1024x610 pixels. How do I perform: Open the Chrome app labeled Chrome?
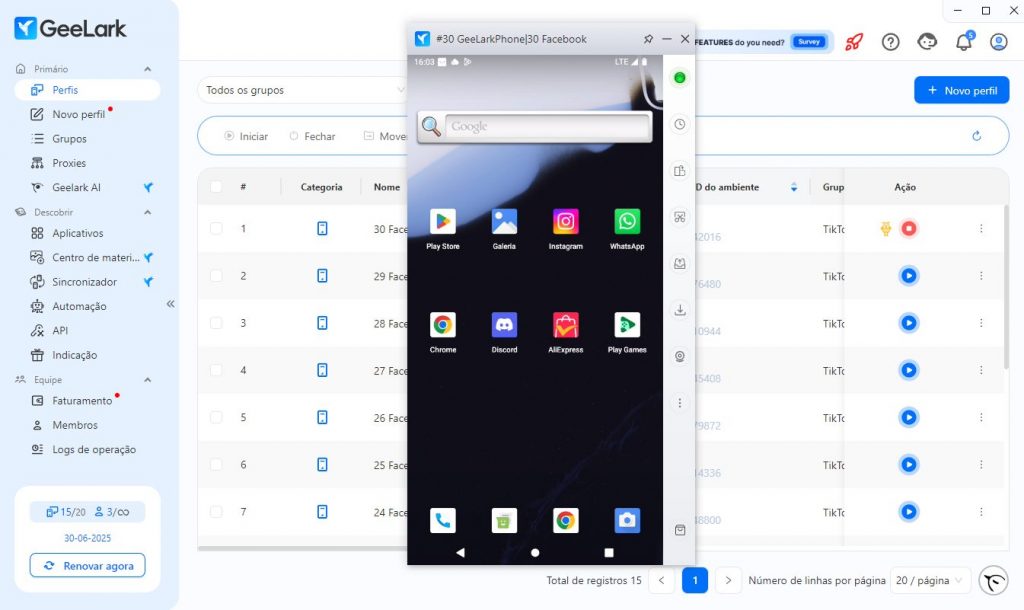click(443, 325)
